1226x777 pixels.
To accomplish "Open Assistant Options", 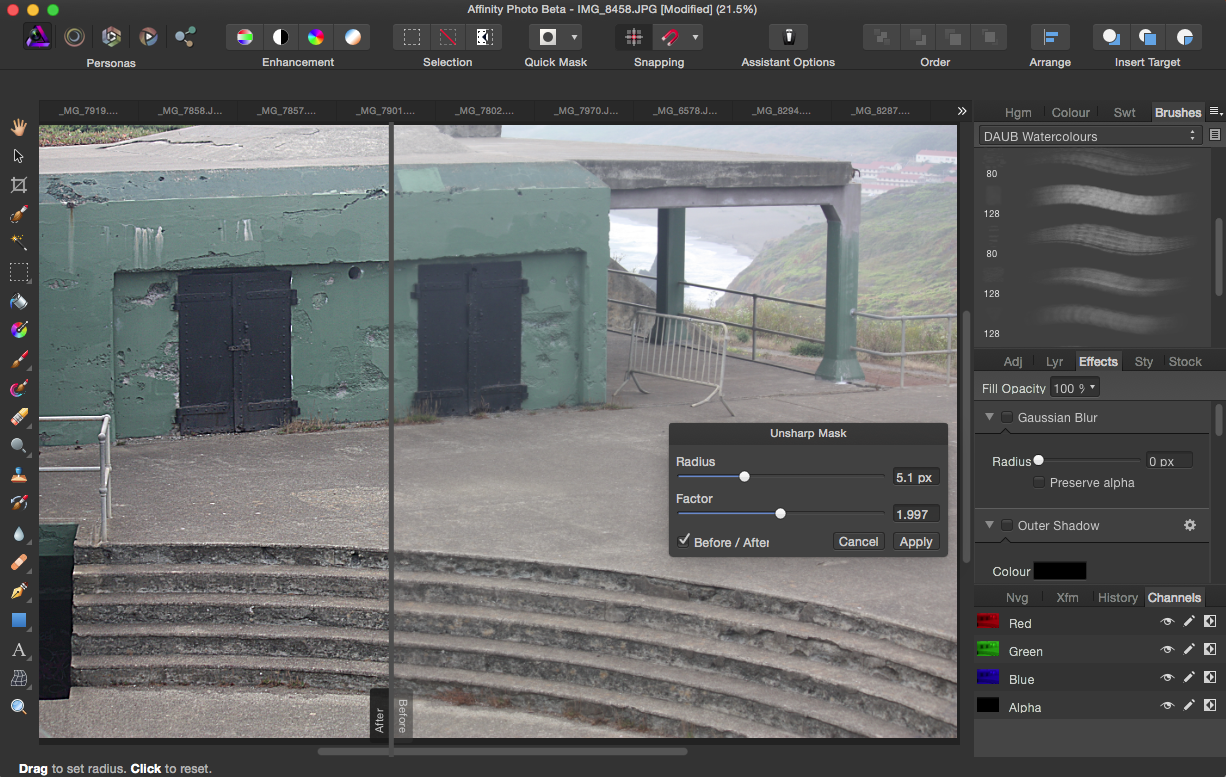I will coord(788,37).
